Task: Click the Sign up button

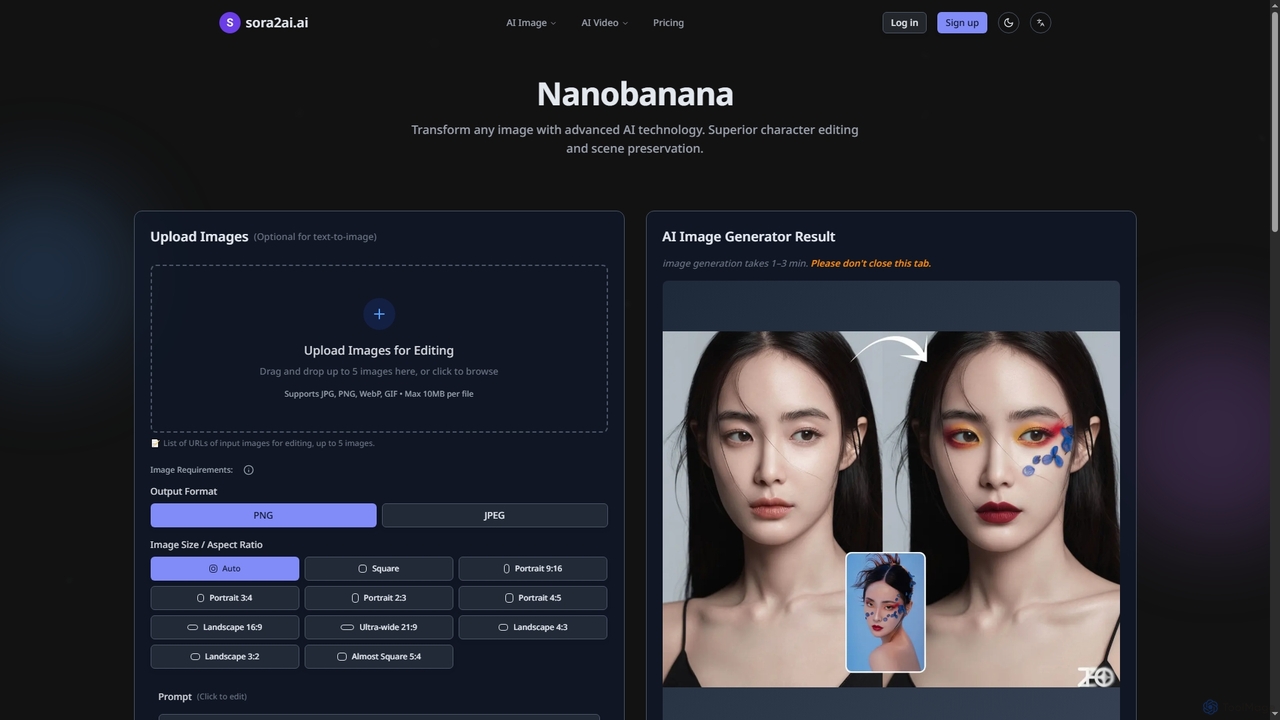Action: coord(962,22)
